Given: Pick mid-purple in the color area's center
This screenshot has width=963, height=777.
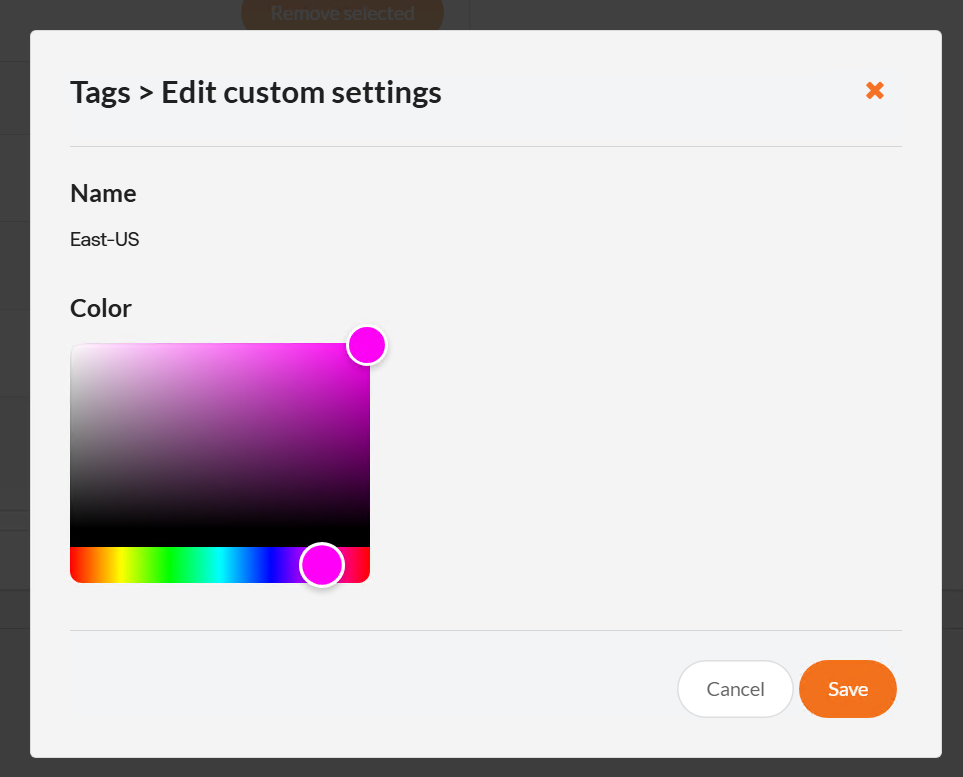Looking at the screenshot, I should 220,445.
